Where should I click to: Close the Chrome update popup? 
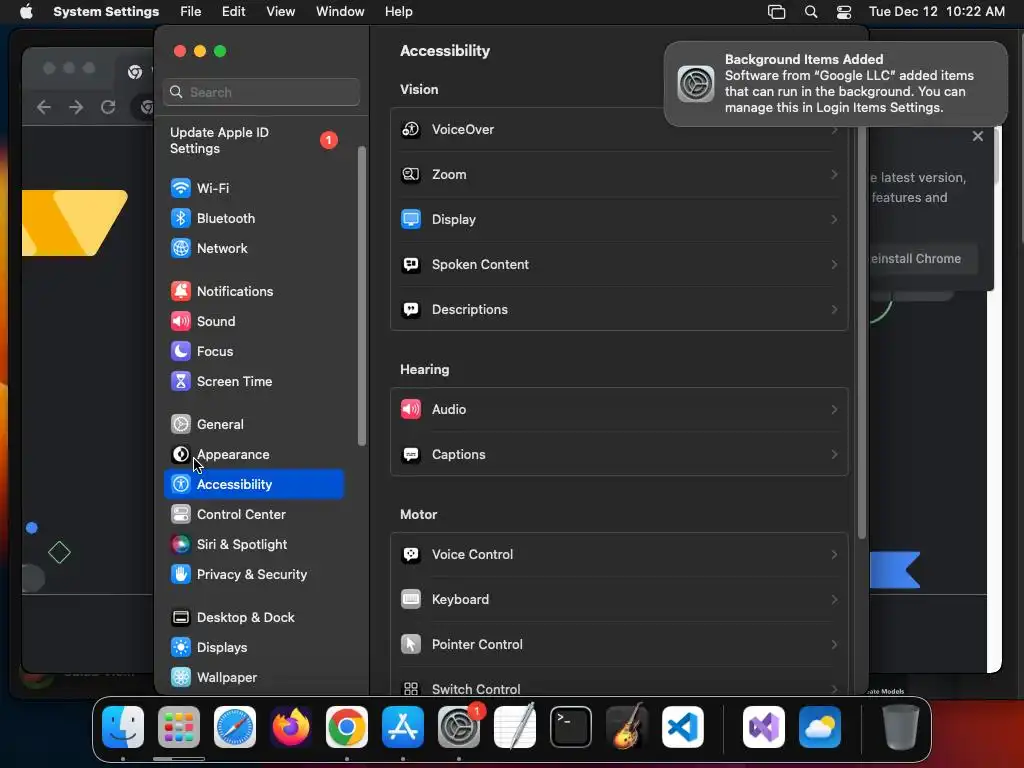[978, 136]
